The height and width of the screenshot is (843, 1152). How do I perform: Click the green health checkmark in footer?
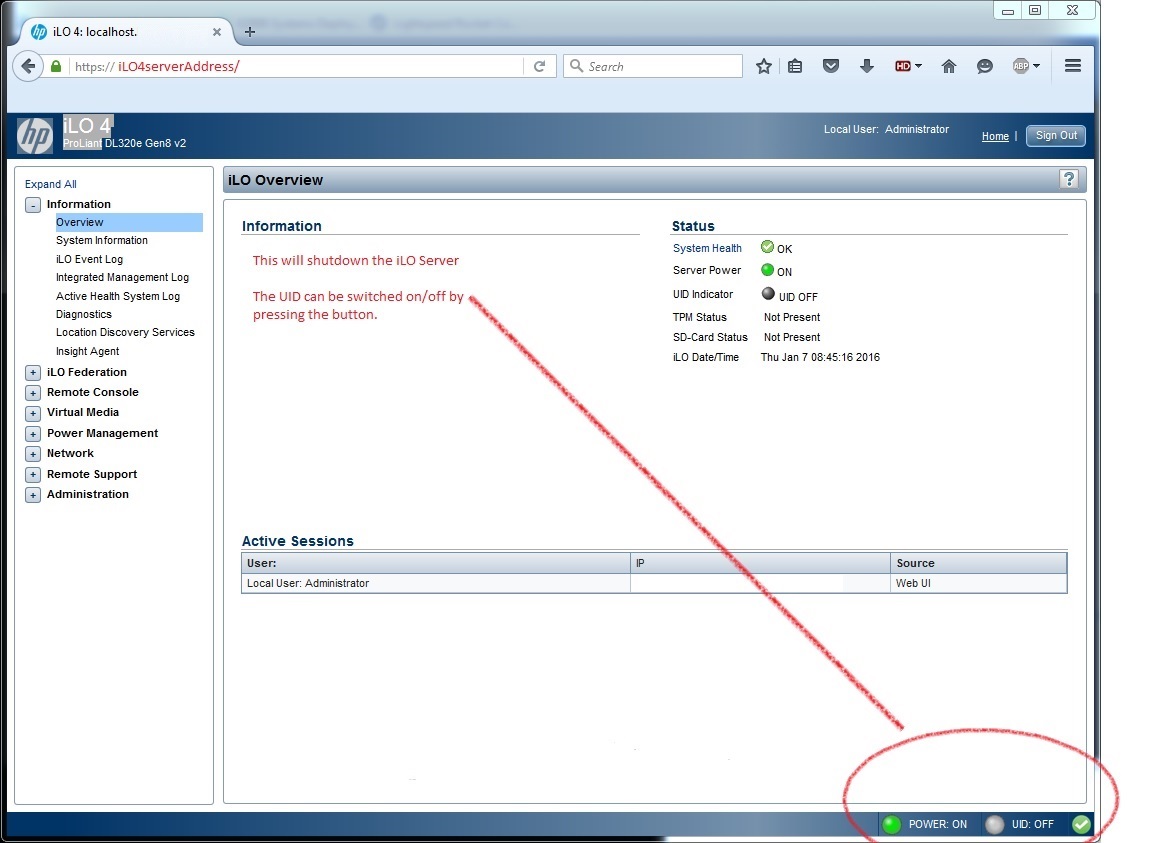pyautogui.click(x=1081, y=825)
